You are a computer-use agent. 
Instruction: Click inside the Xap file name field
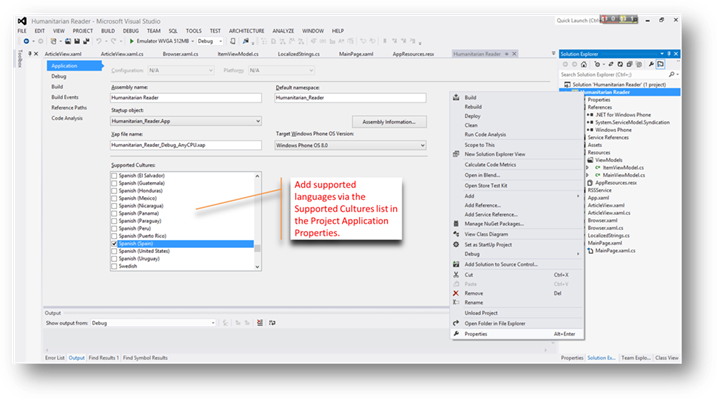[186, 145]
